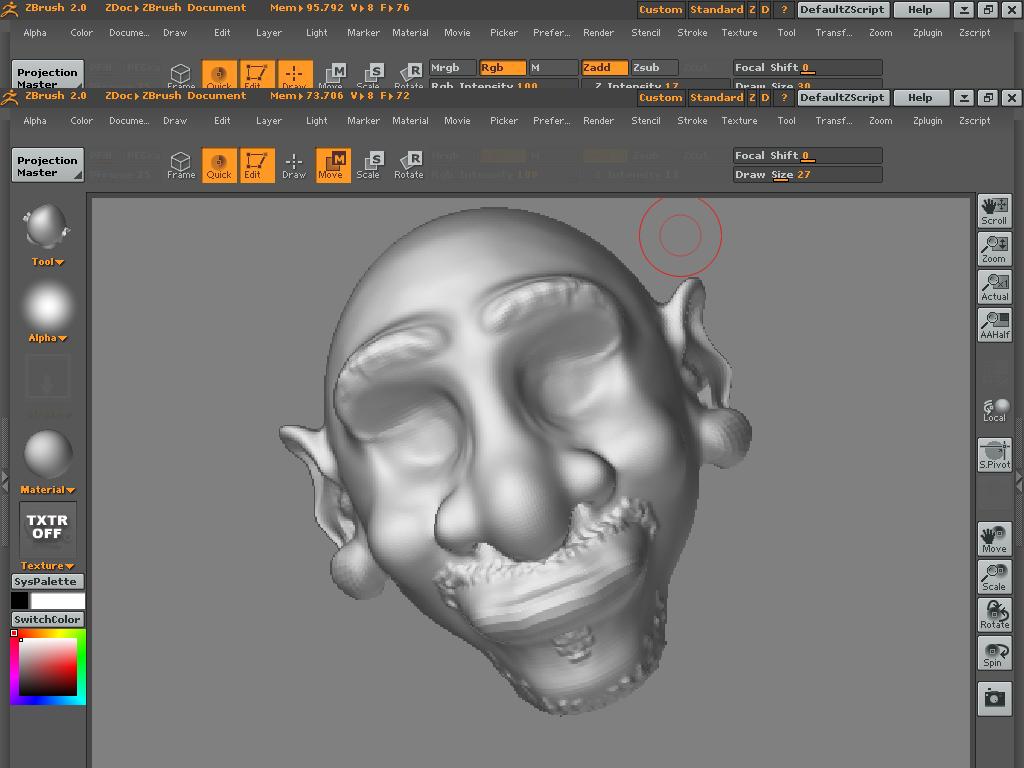The image size is (1024, 768).
Task: Open the Alpha menu in front window
Action: [35, 121]
